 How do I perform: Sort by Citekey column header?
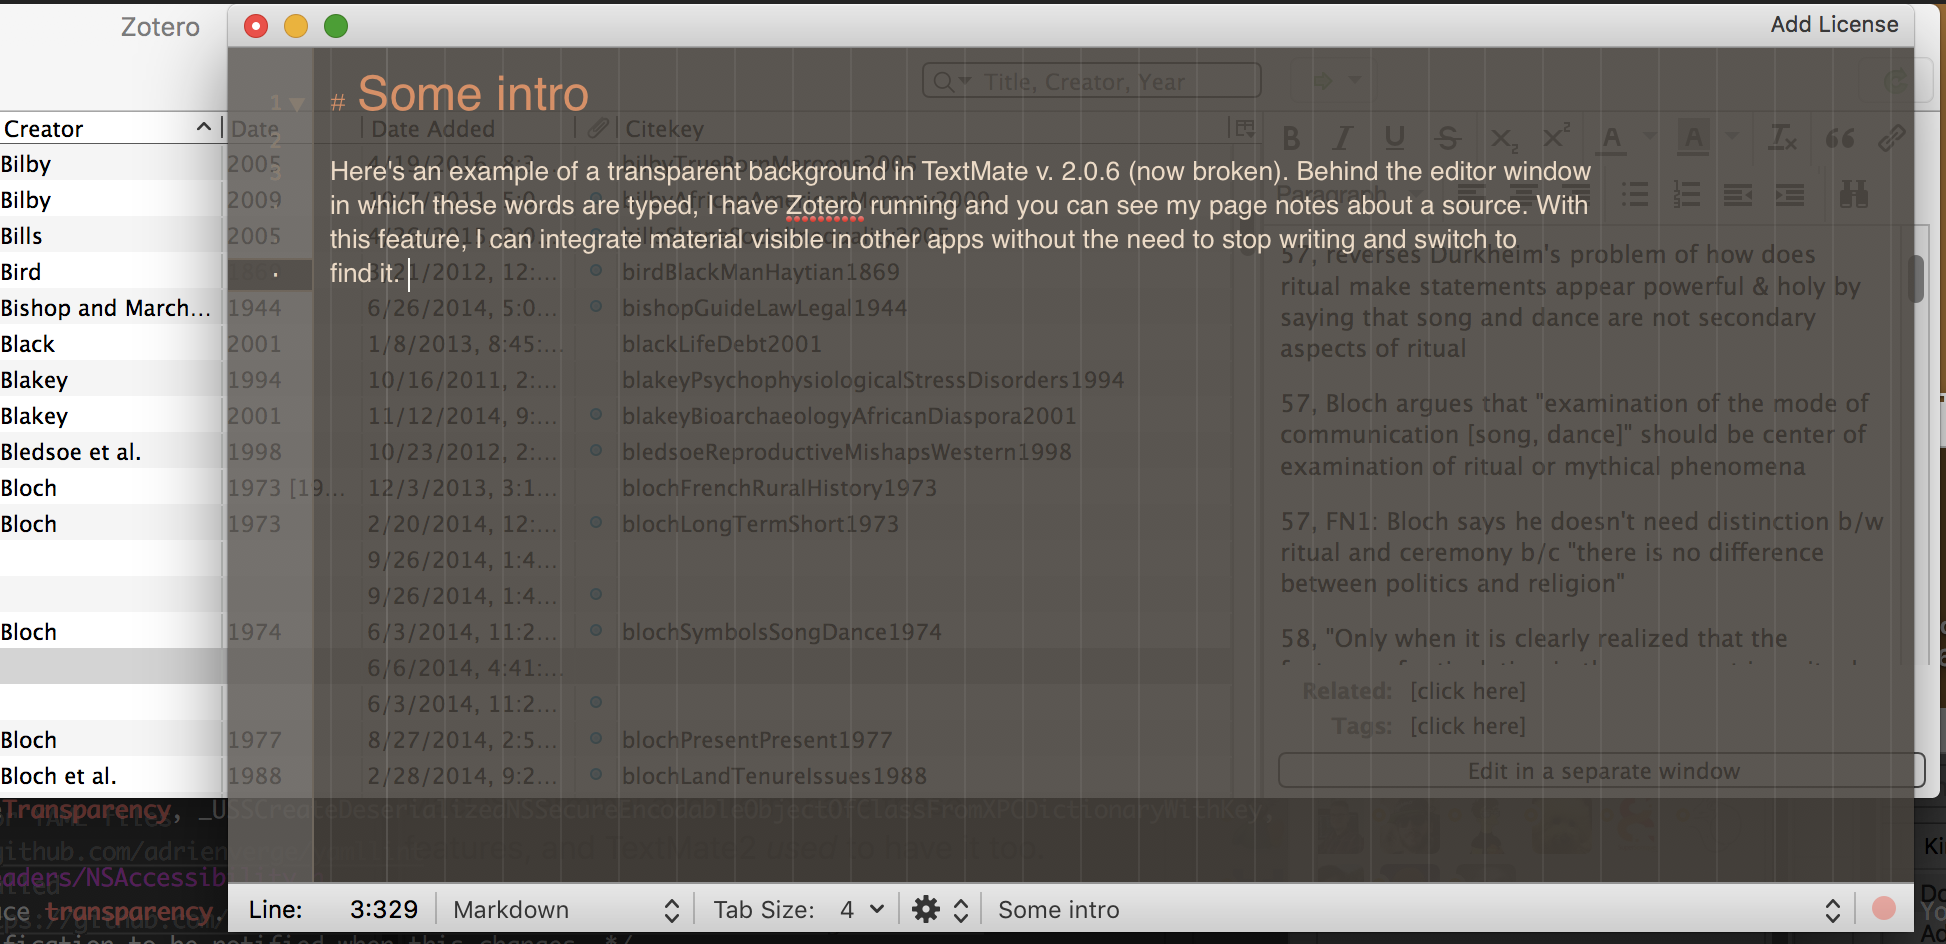664,129
